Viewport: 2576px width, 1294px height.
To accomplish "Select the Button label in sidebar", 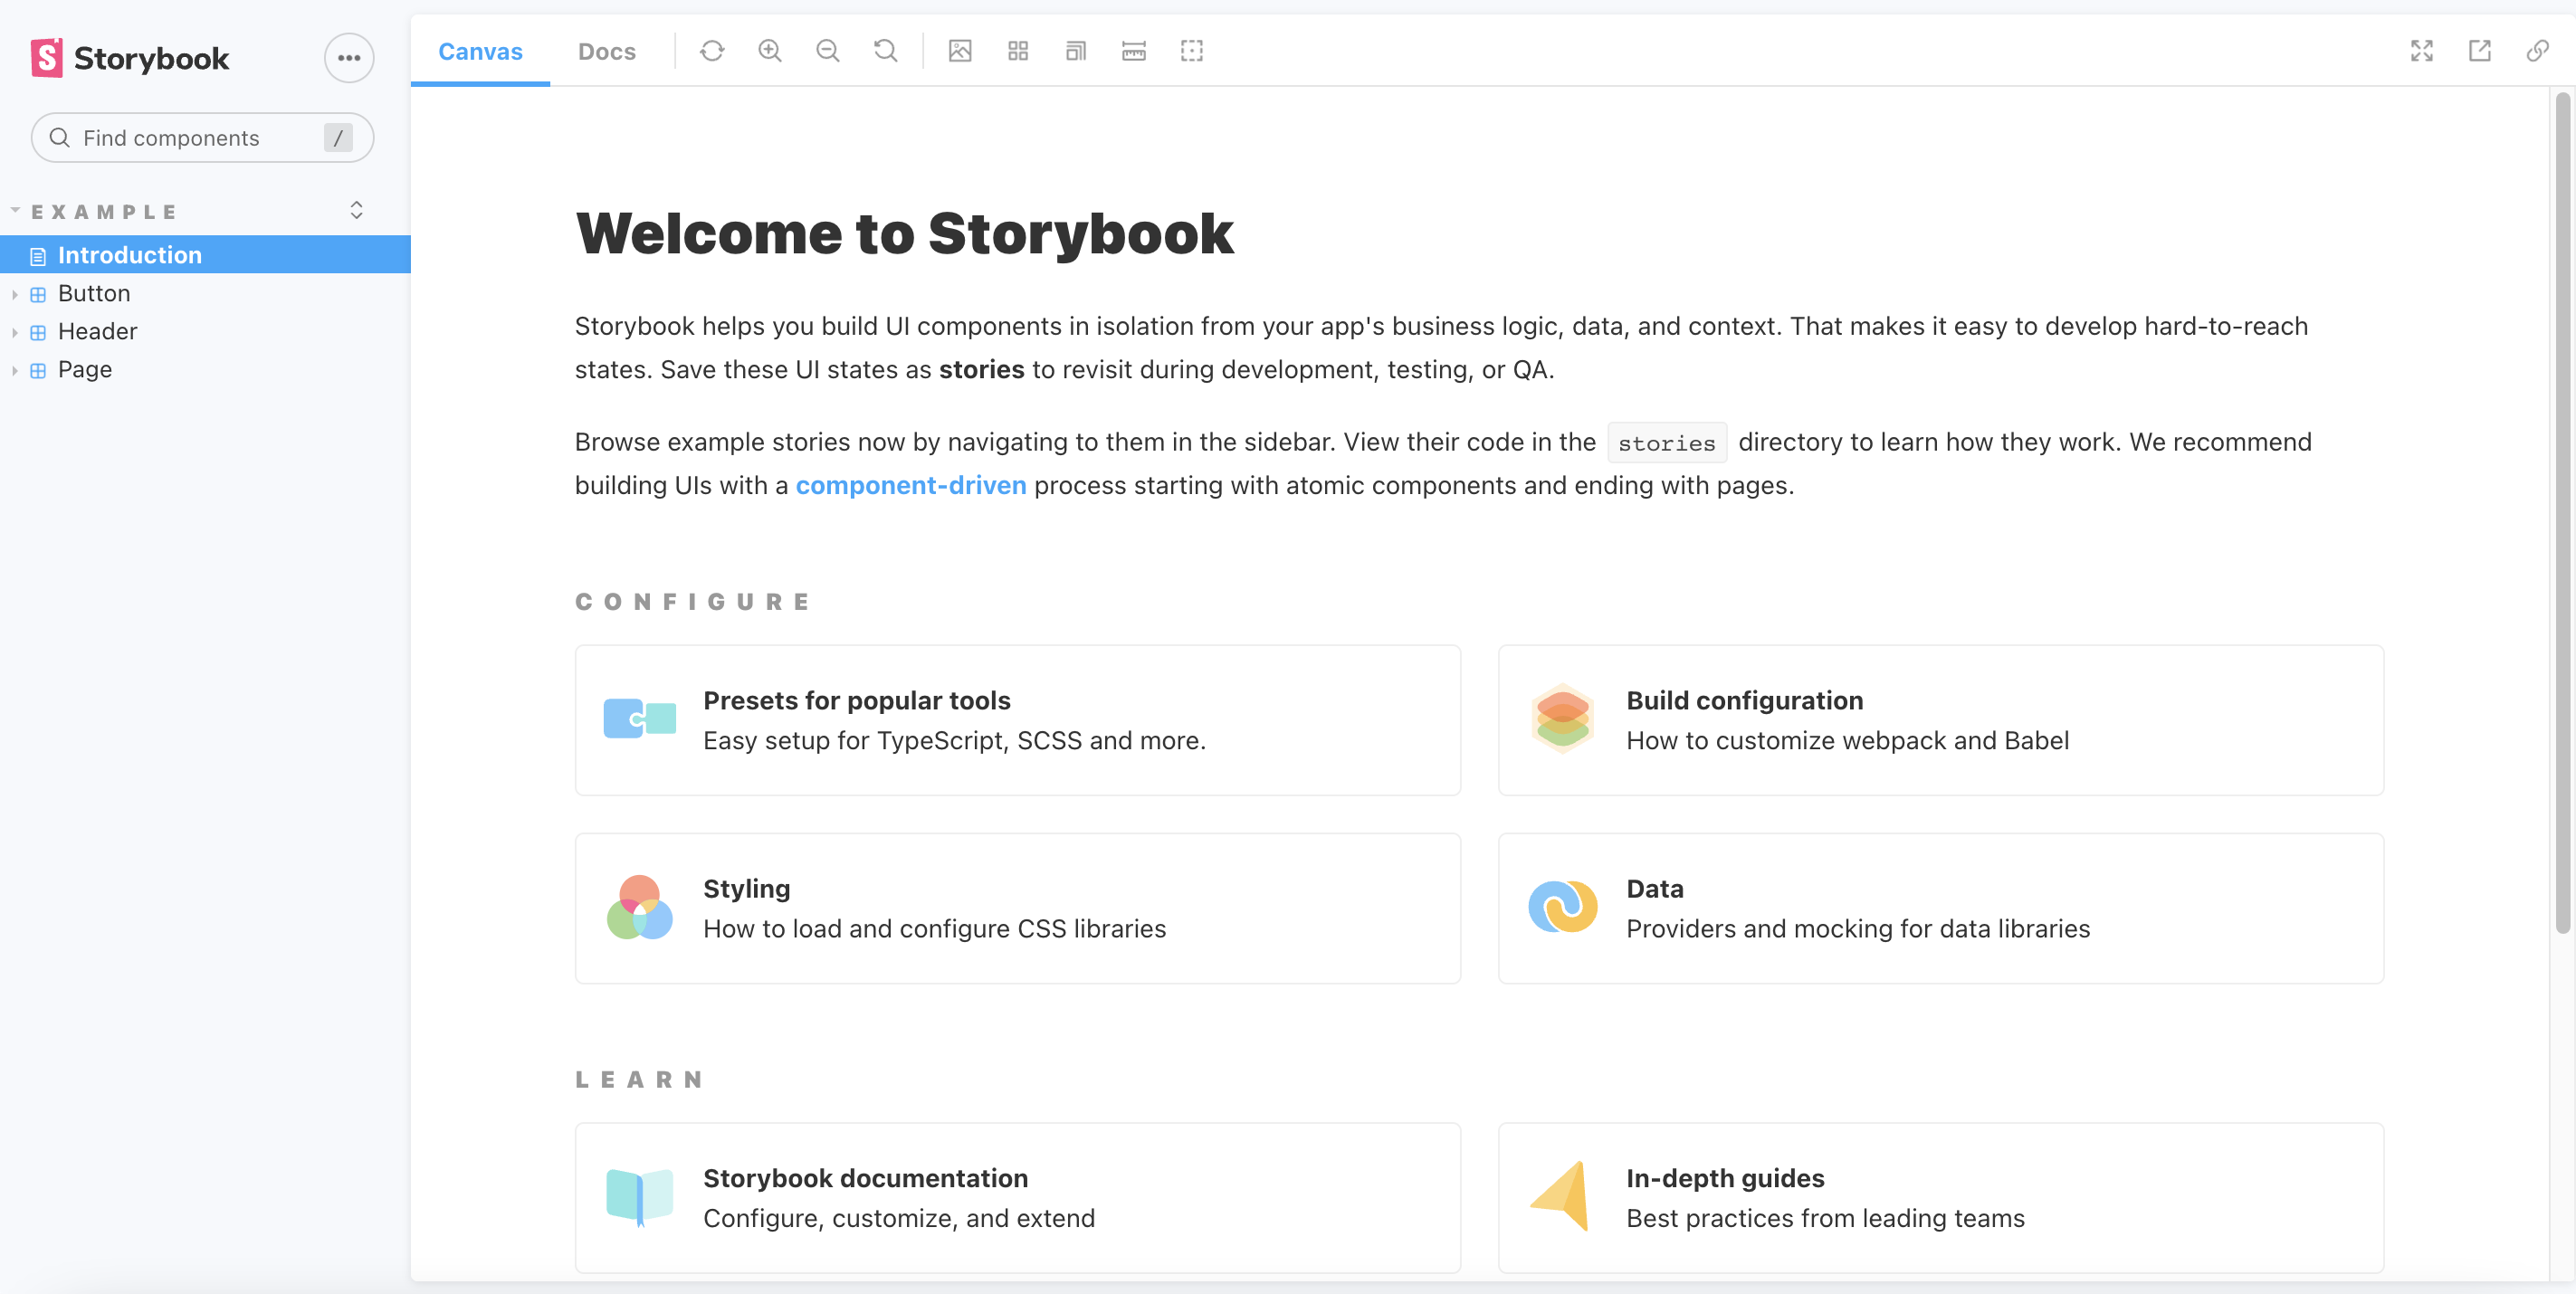I will click(94, 293).
